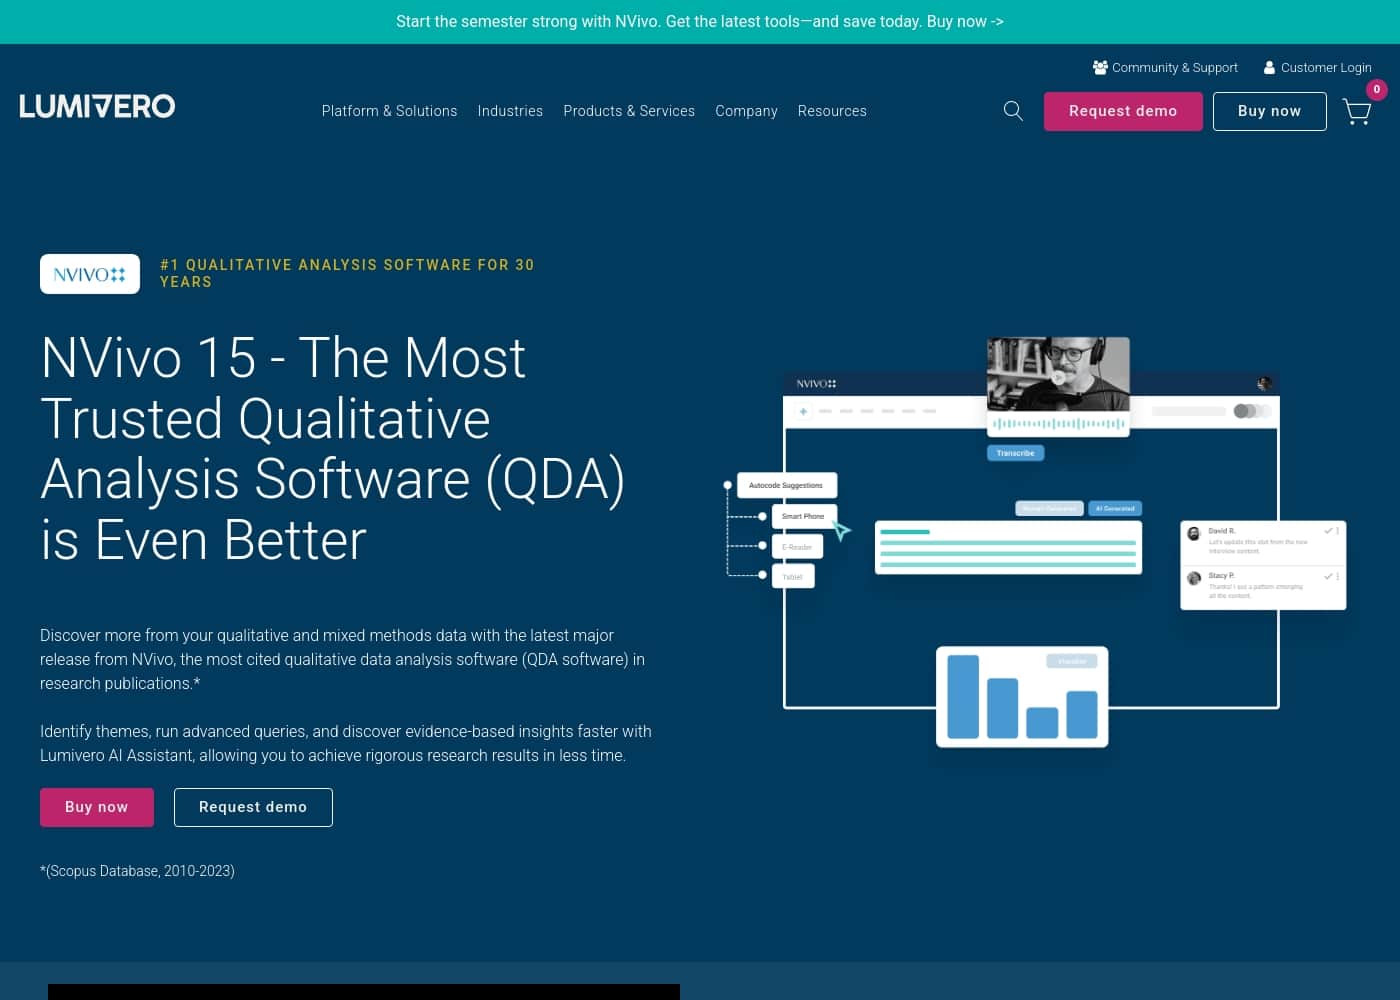Click the outlined Request demo hero button

253,807
